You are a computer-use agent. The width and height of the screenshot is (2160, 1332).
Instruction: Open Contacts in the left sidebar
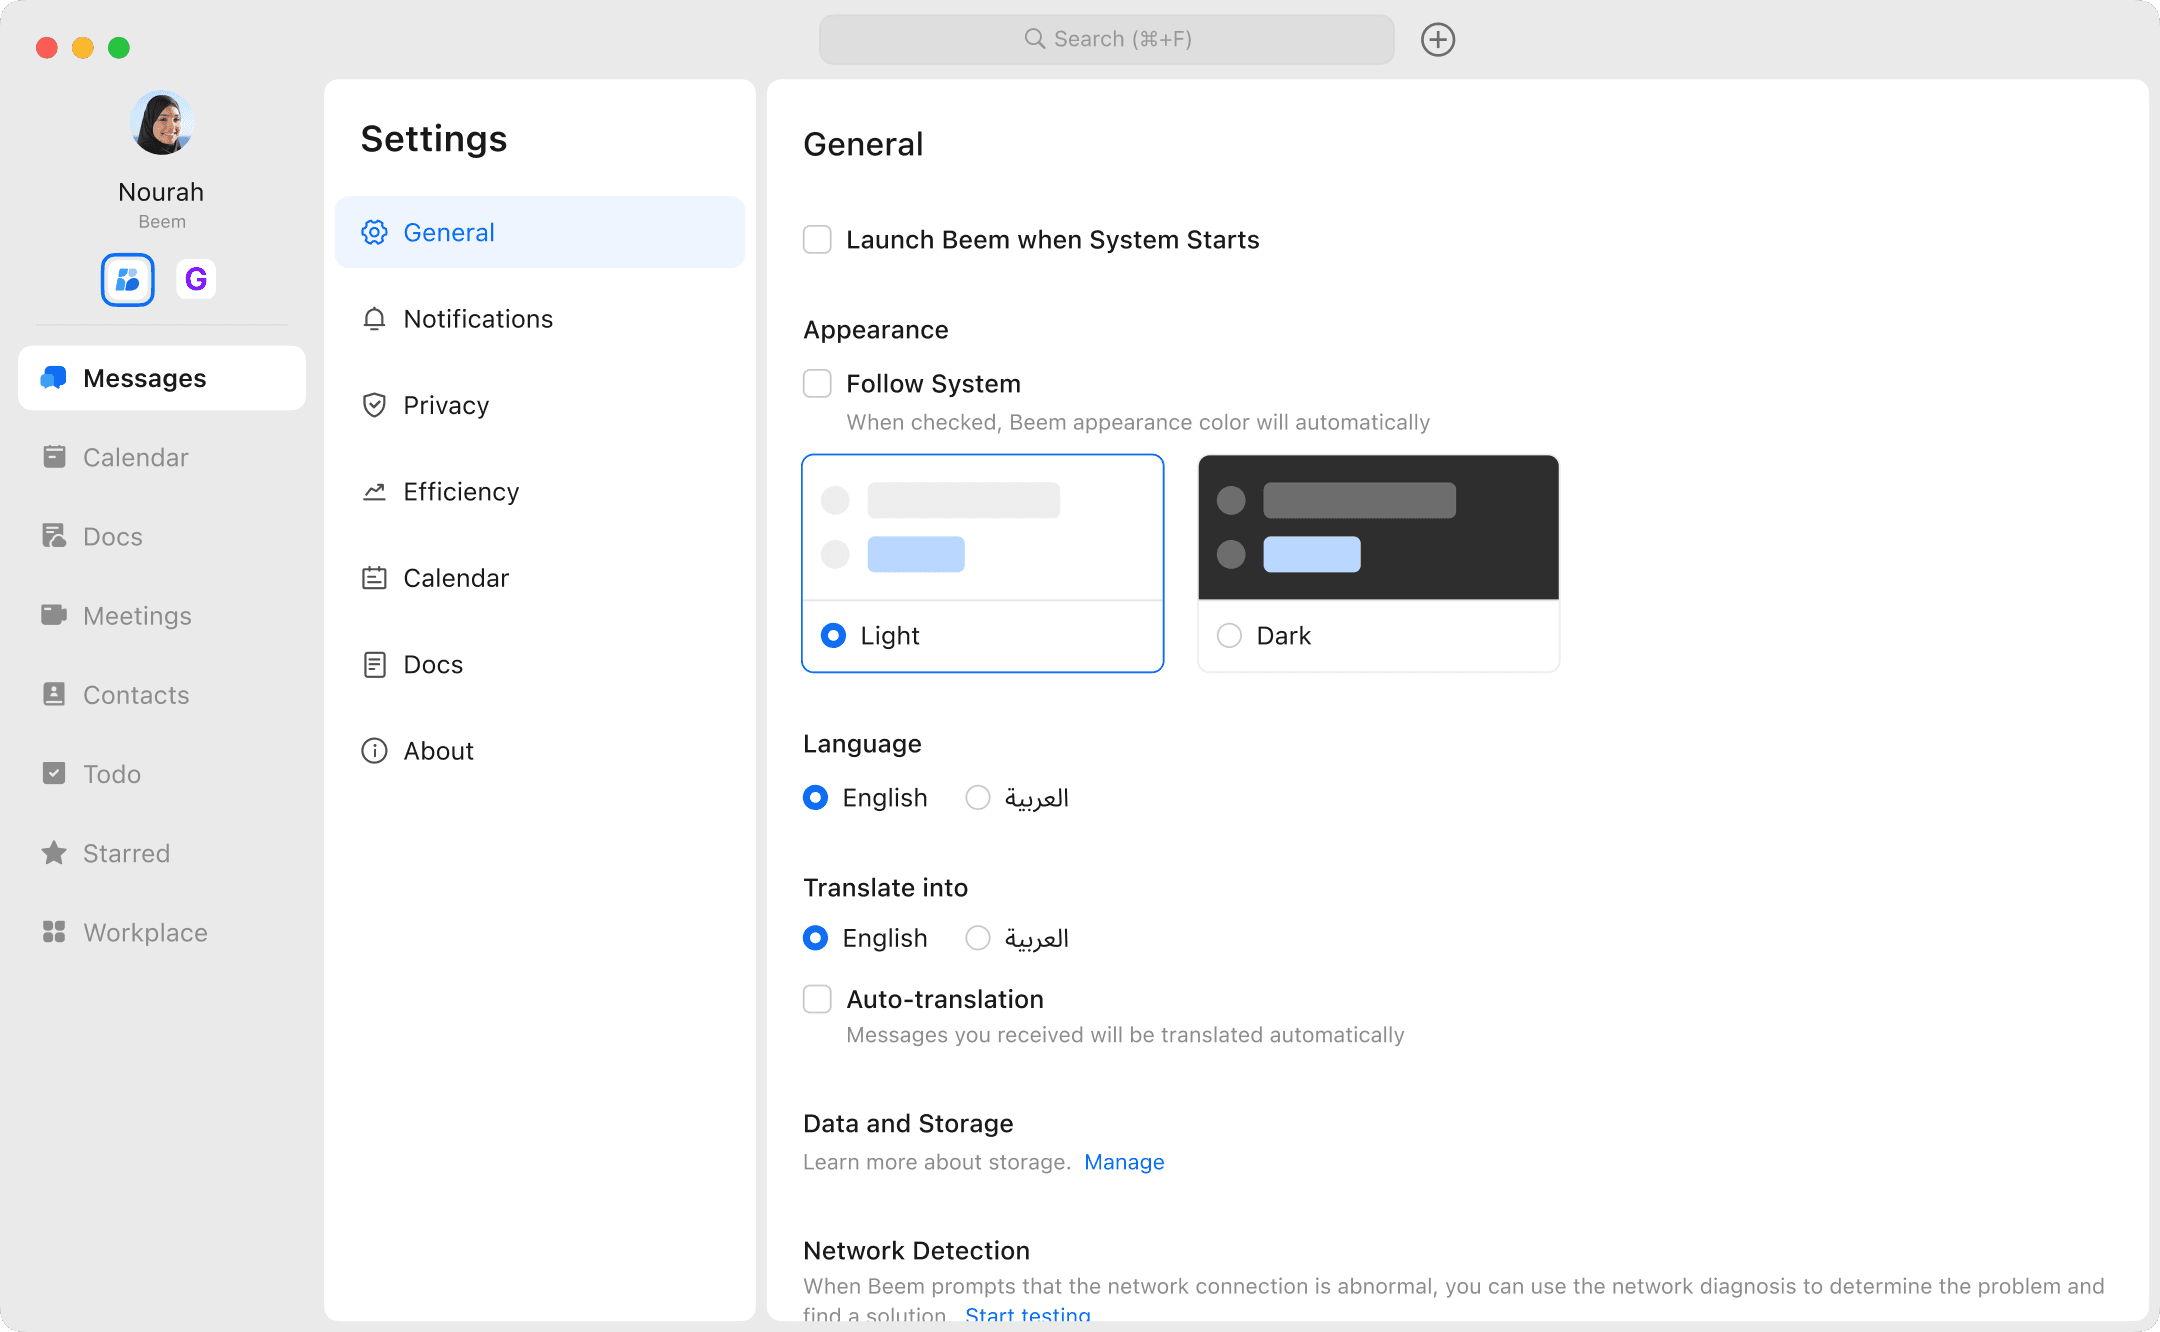[x=136, y=695]
